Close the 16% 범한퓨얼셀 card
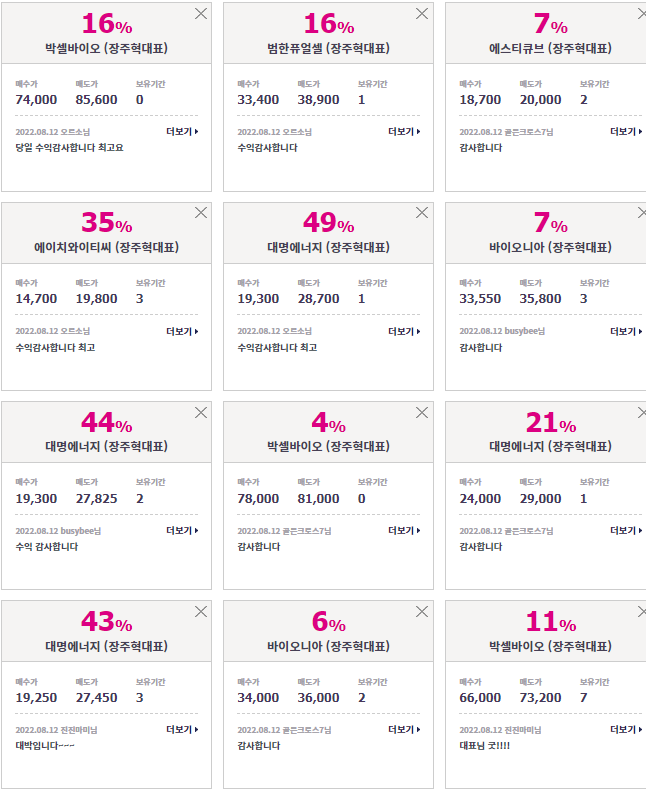 coord(422,14)
